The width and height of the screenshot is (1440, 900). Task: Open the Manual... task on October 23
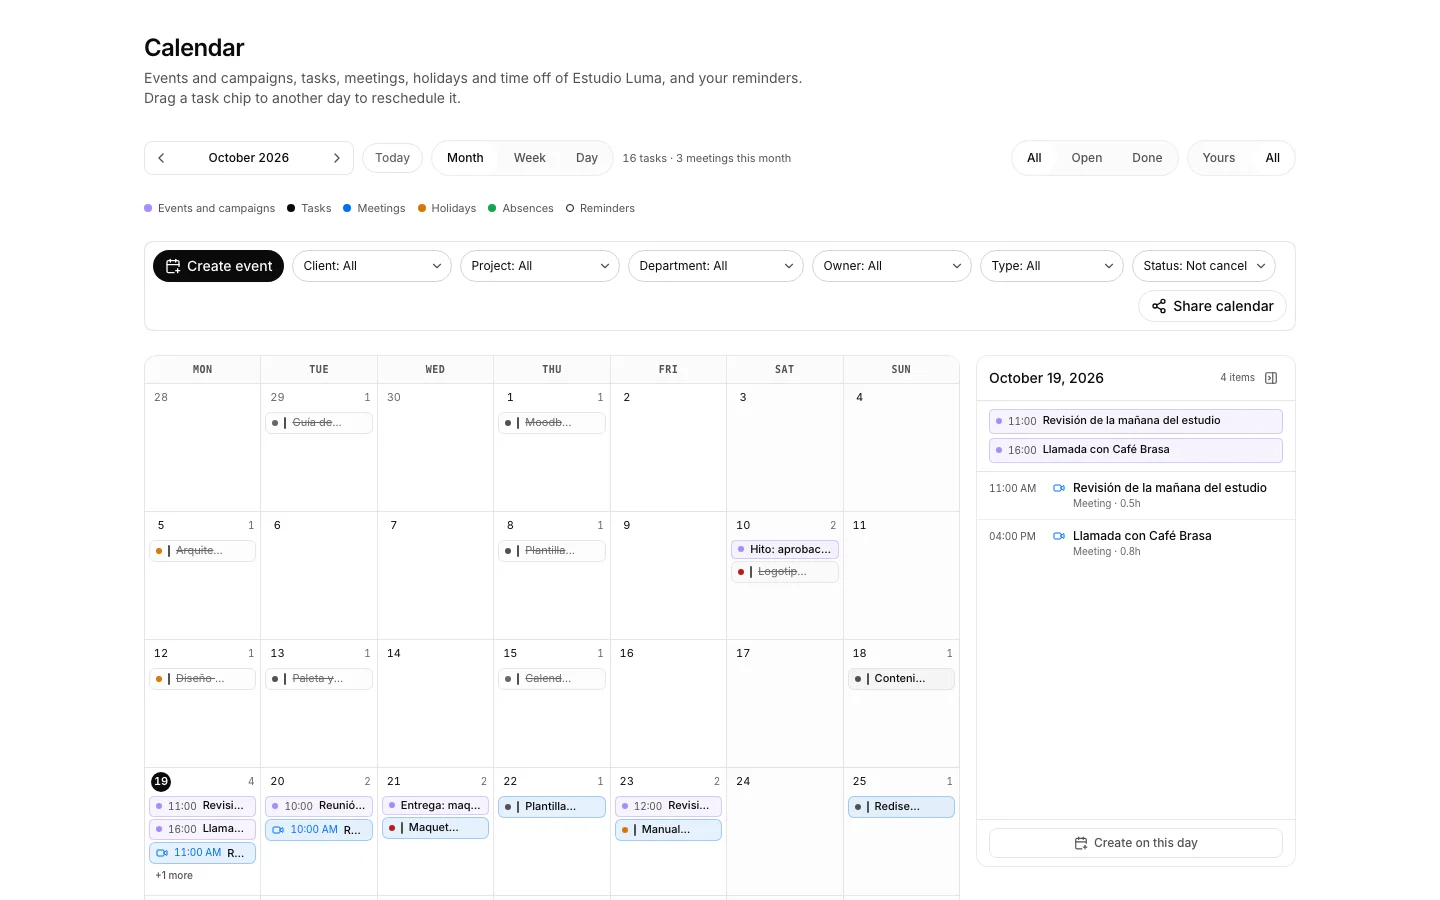pyautogui.click(x=668, y=830)
